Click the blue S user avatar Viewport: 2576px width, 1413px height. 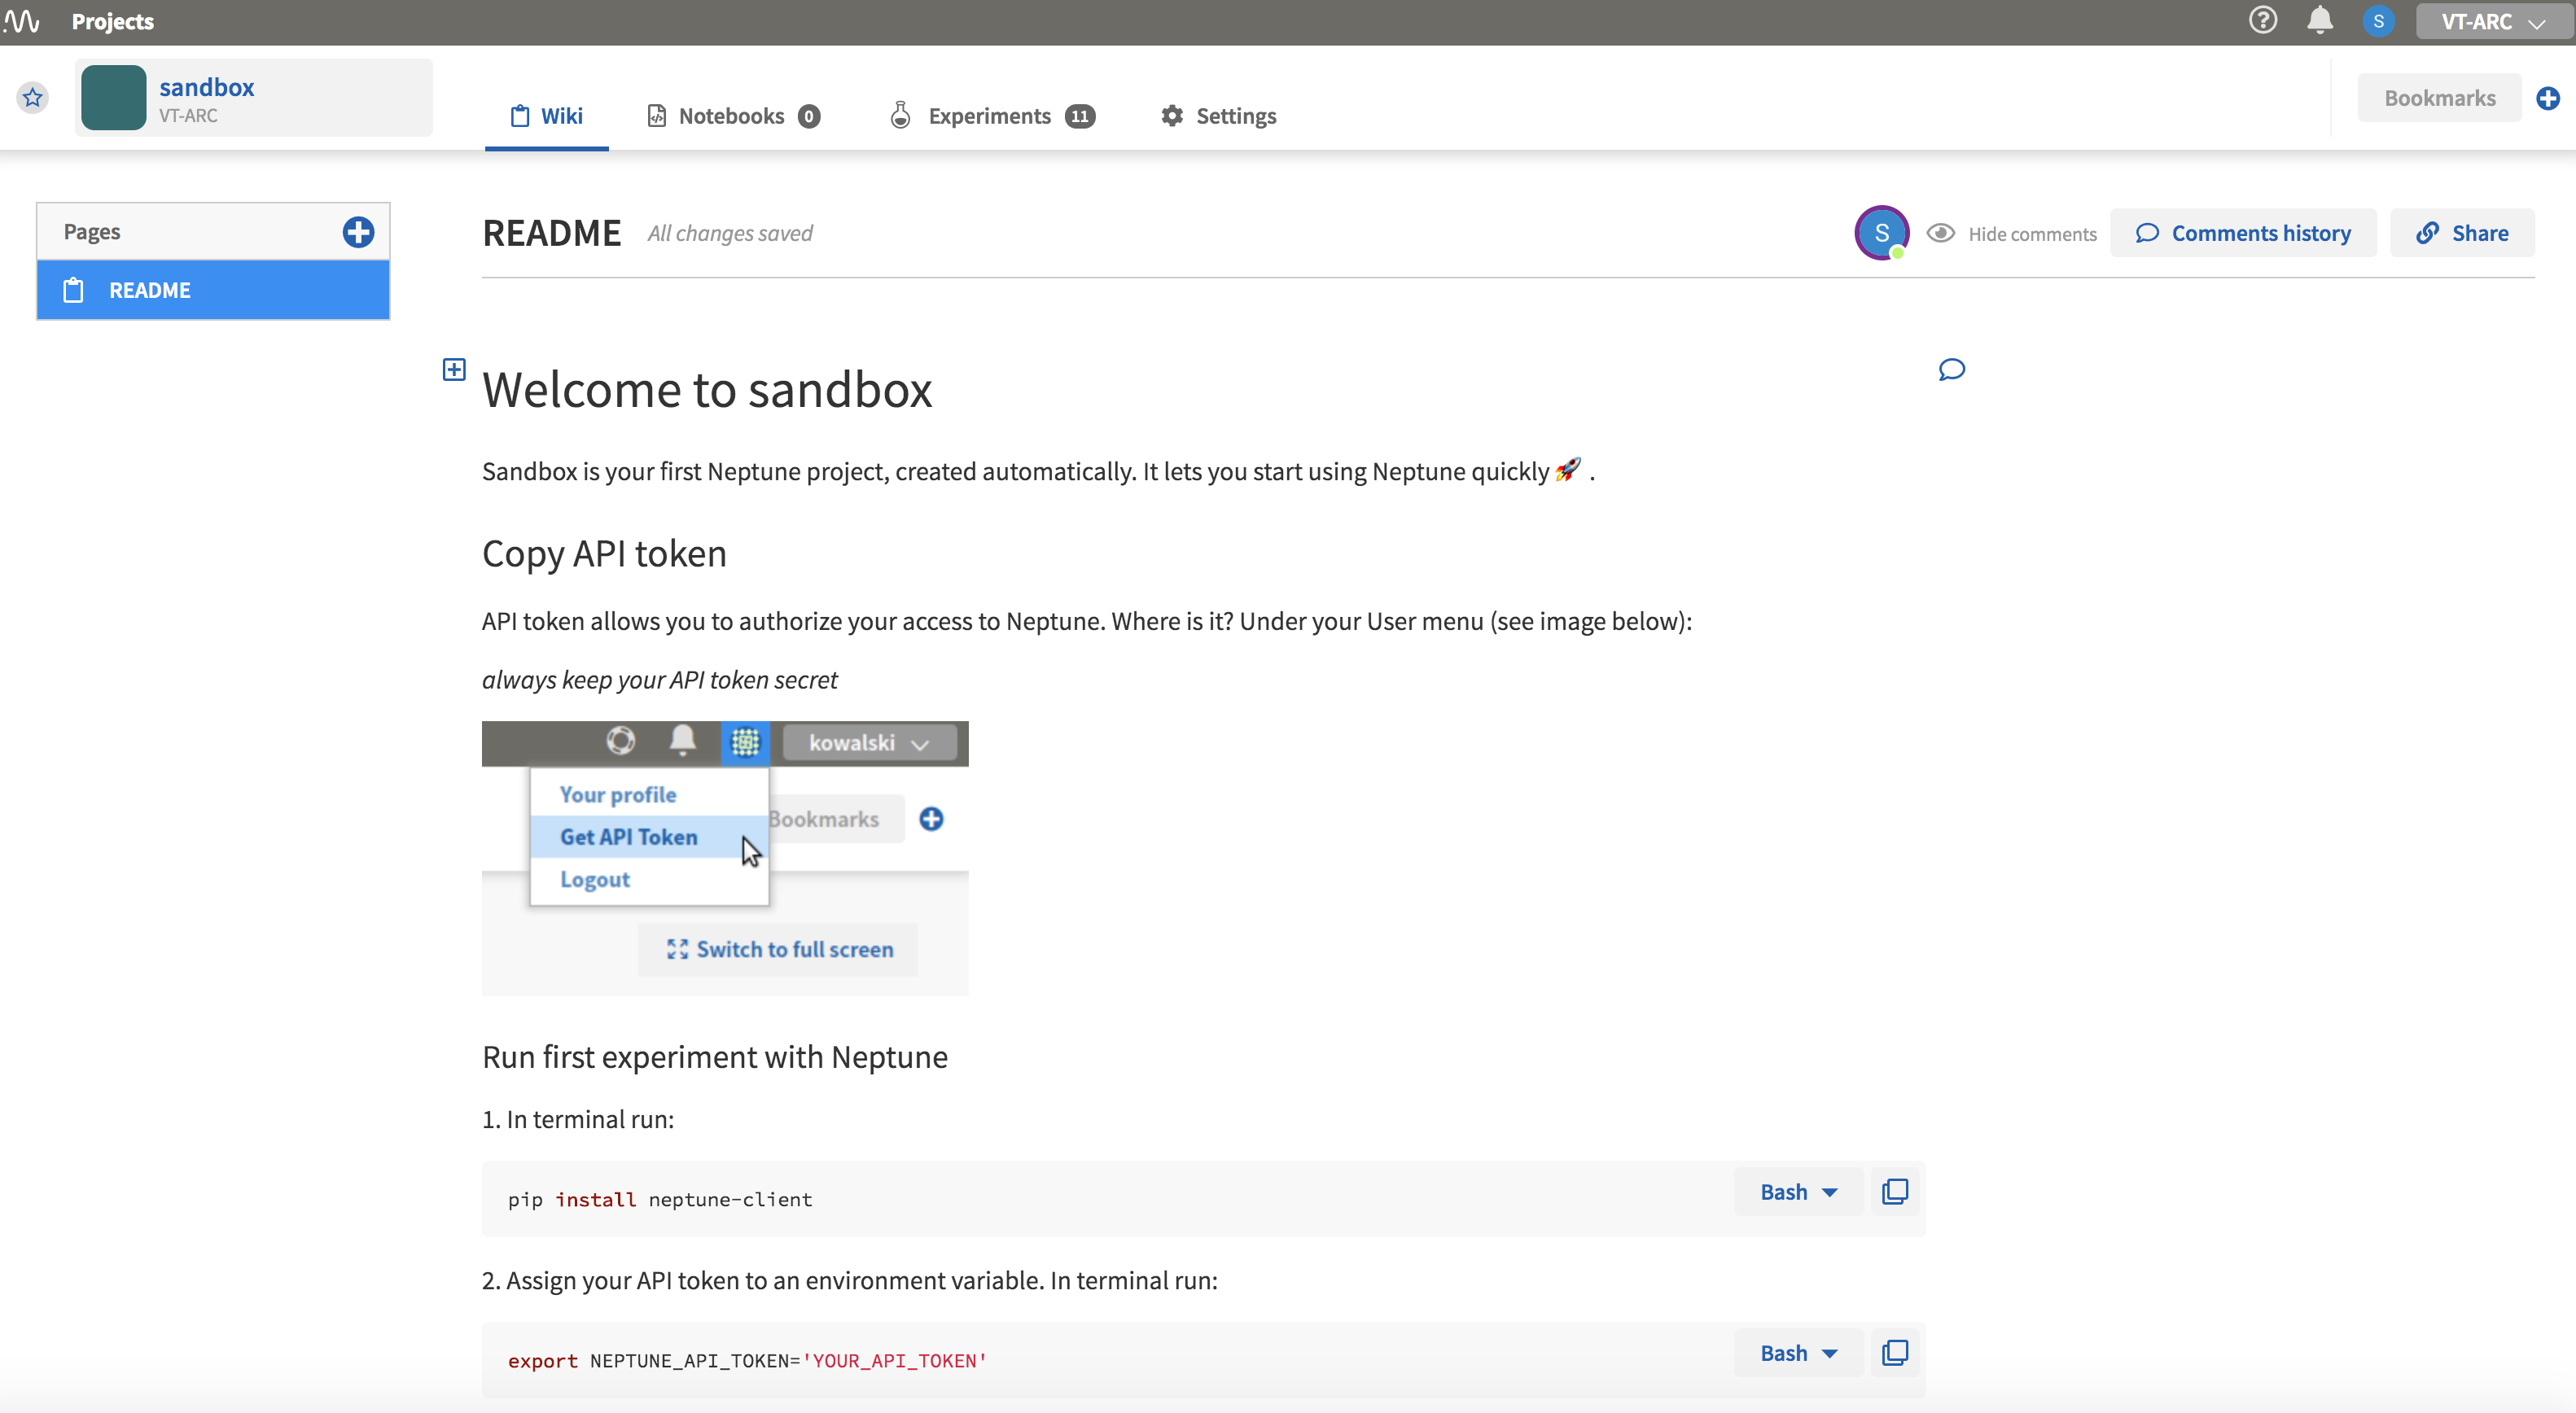point(2378,21)
